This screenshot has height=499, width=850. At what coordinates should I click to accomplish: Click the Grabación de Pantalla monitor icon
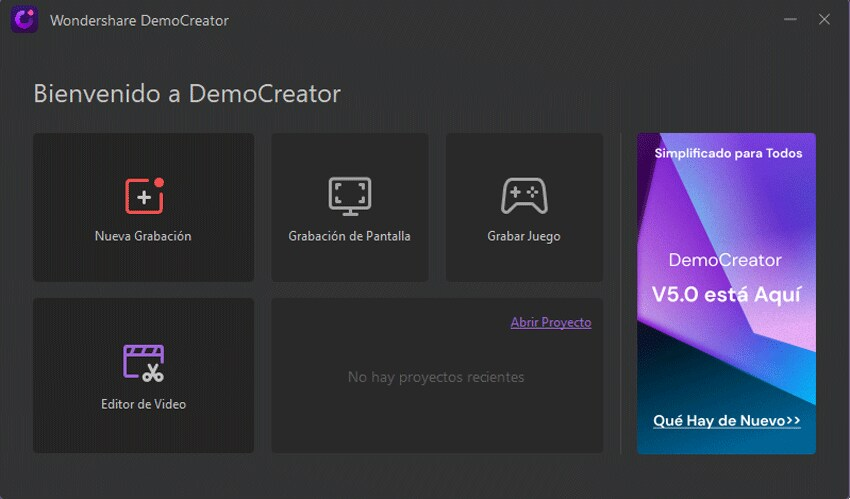(349, 196)
